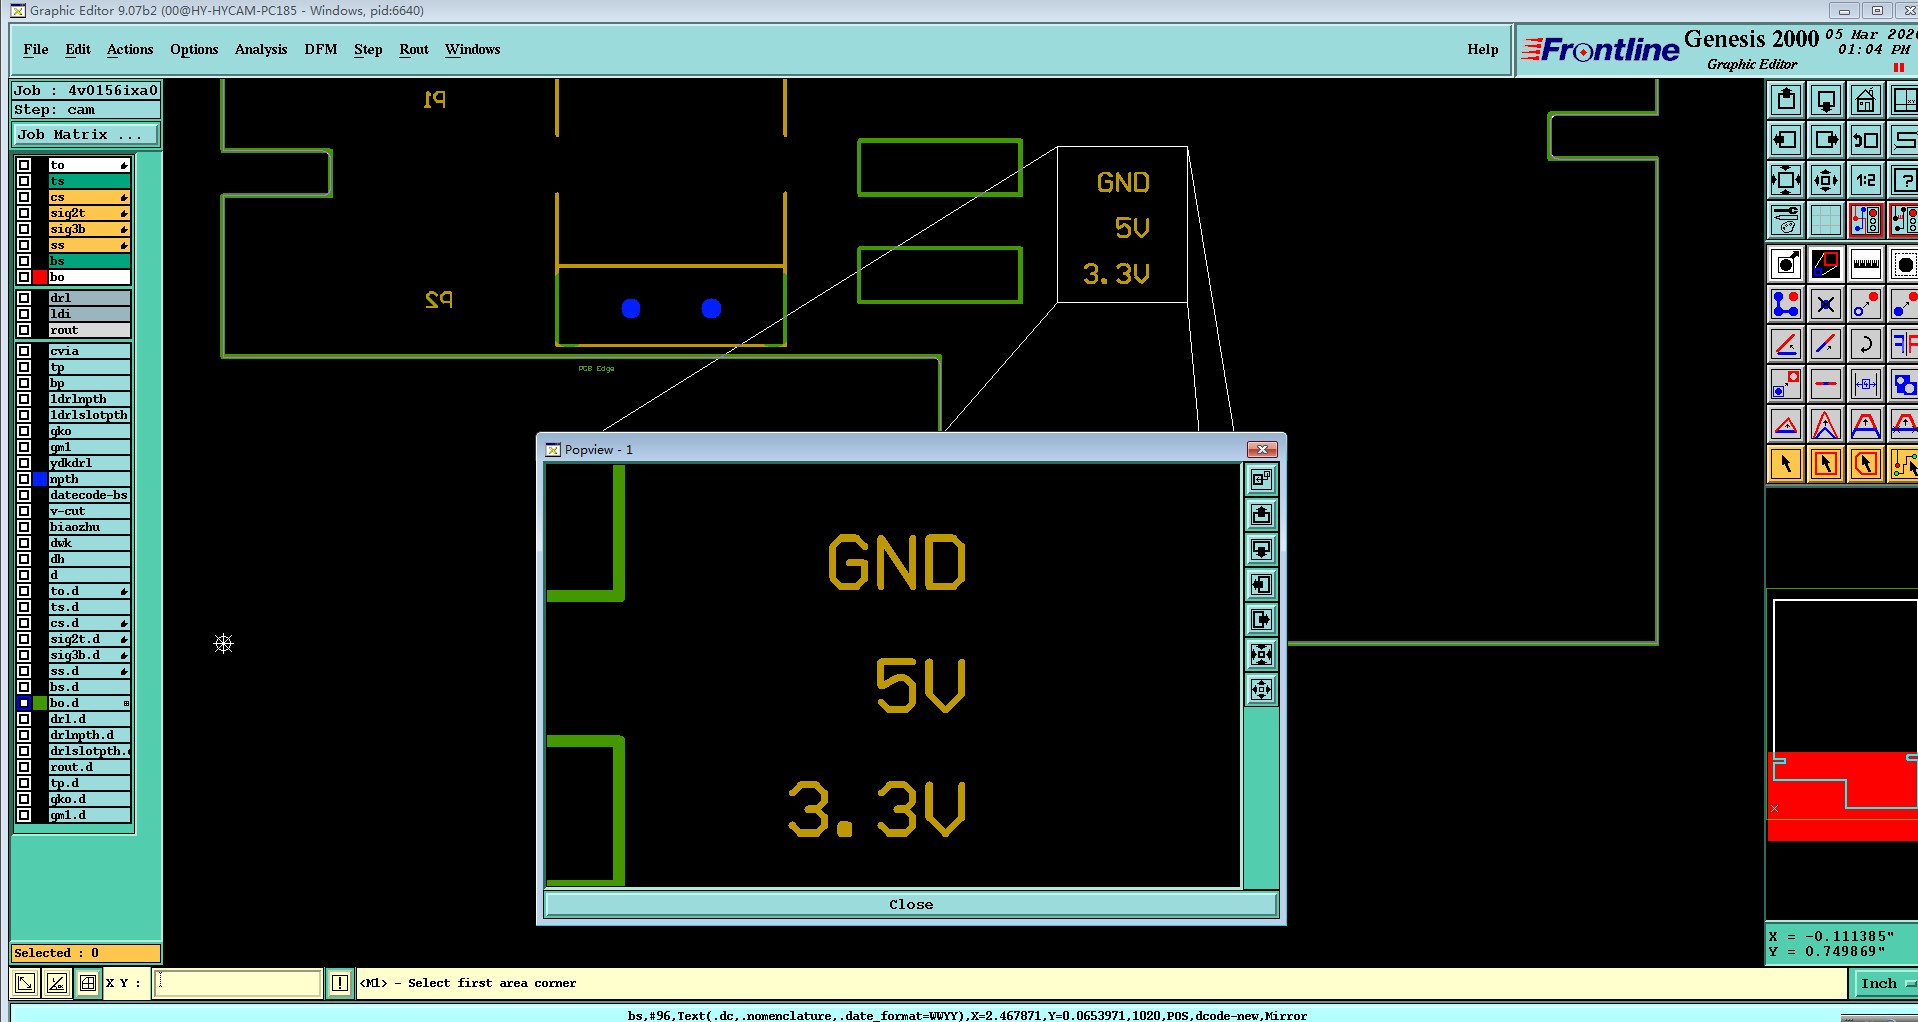Viewport: 1918px width, 1022px height.
Task: Open the Help menu
Action: click(x=1483, y=49)
